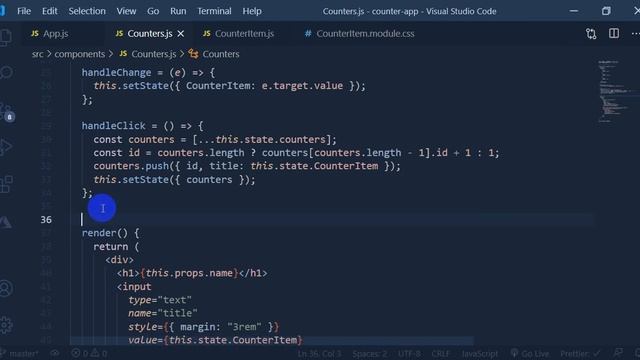This screenshot has width=640, height=360.
Task: Click the master branch in status bar
Action: [x=20, y=353]
